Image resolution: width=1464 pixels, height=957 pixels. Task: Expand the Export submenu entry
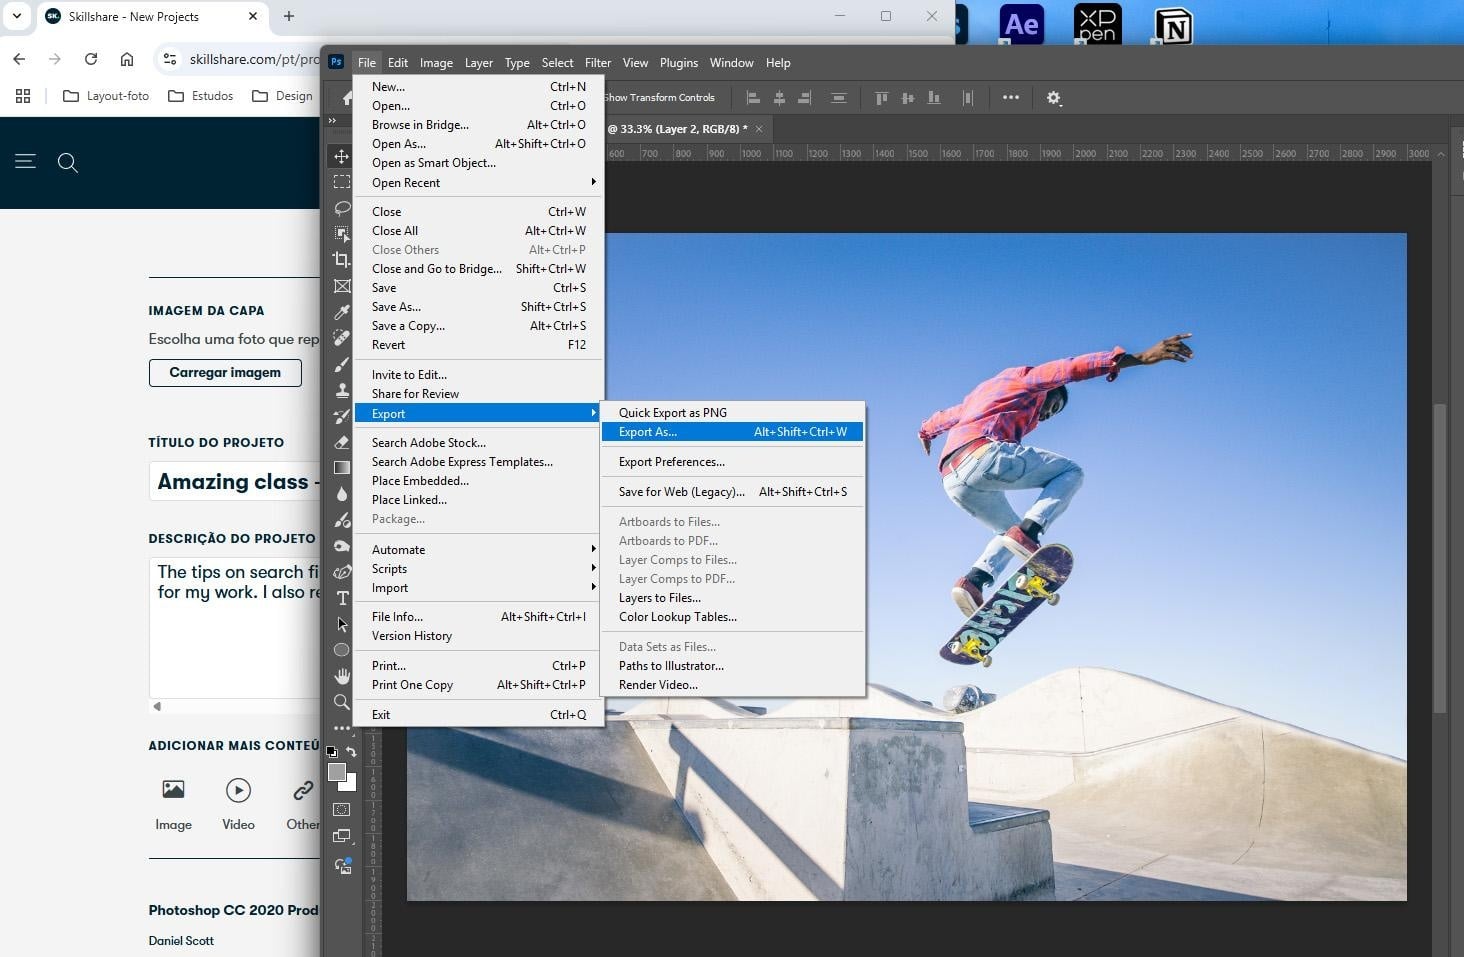pyautogui.click(x=479, y=413)
